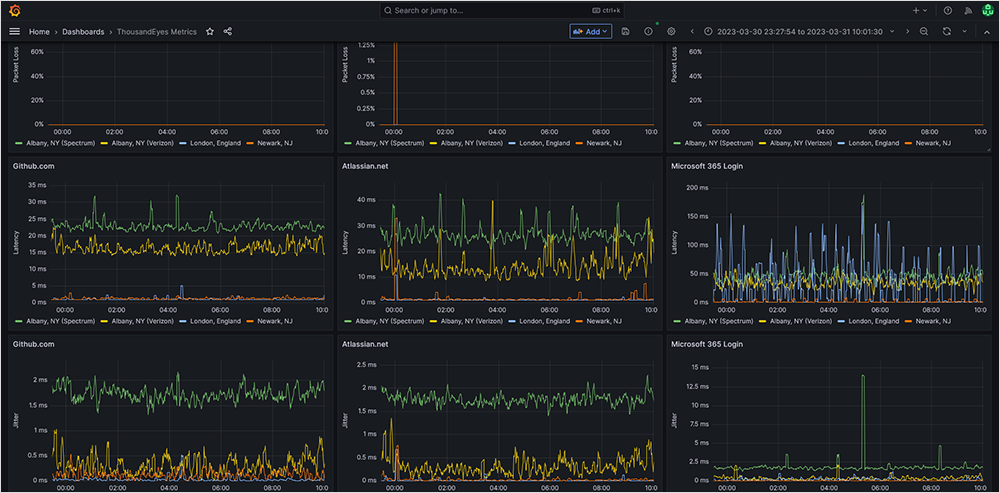Open the hamburger navigation menu
Viewport: 1000px width, 493px height.
point(14,31)
